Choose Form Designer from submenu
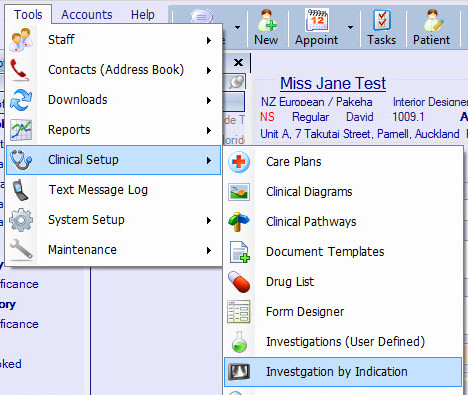The image size is (468, 395). [x=343, y=312]
